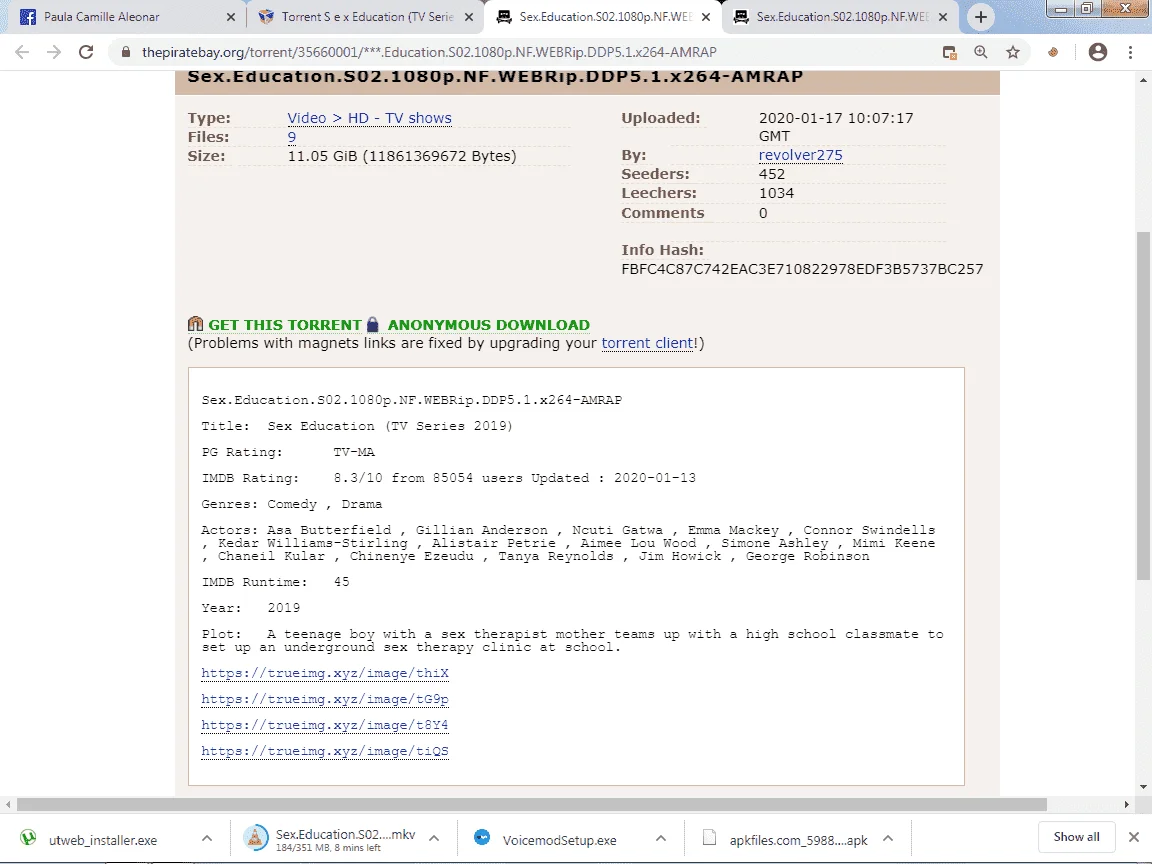
Task: Click the GET THIS TORRENT magnet link
Action: pyautogui.click(x=284, y=325)
